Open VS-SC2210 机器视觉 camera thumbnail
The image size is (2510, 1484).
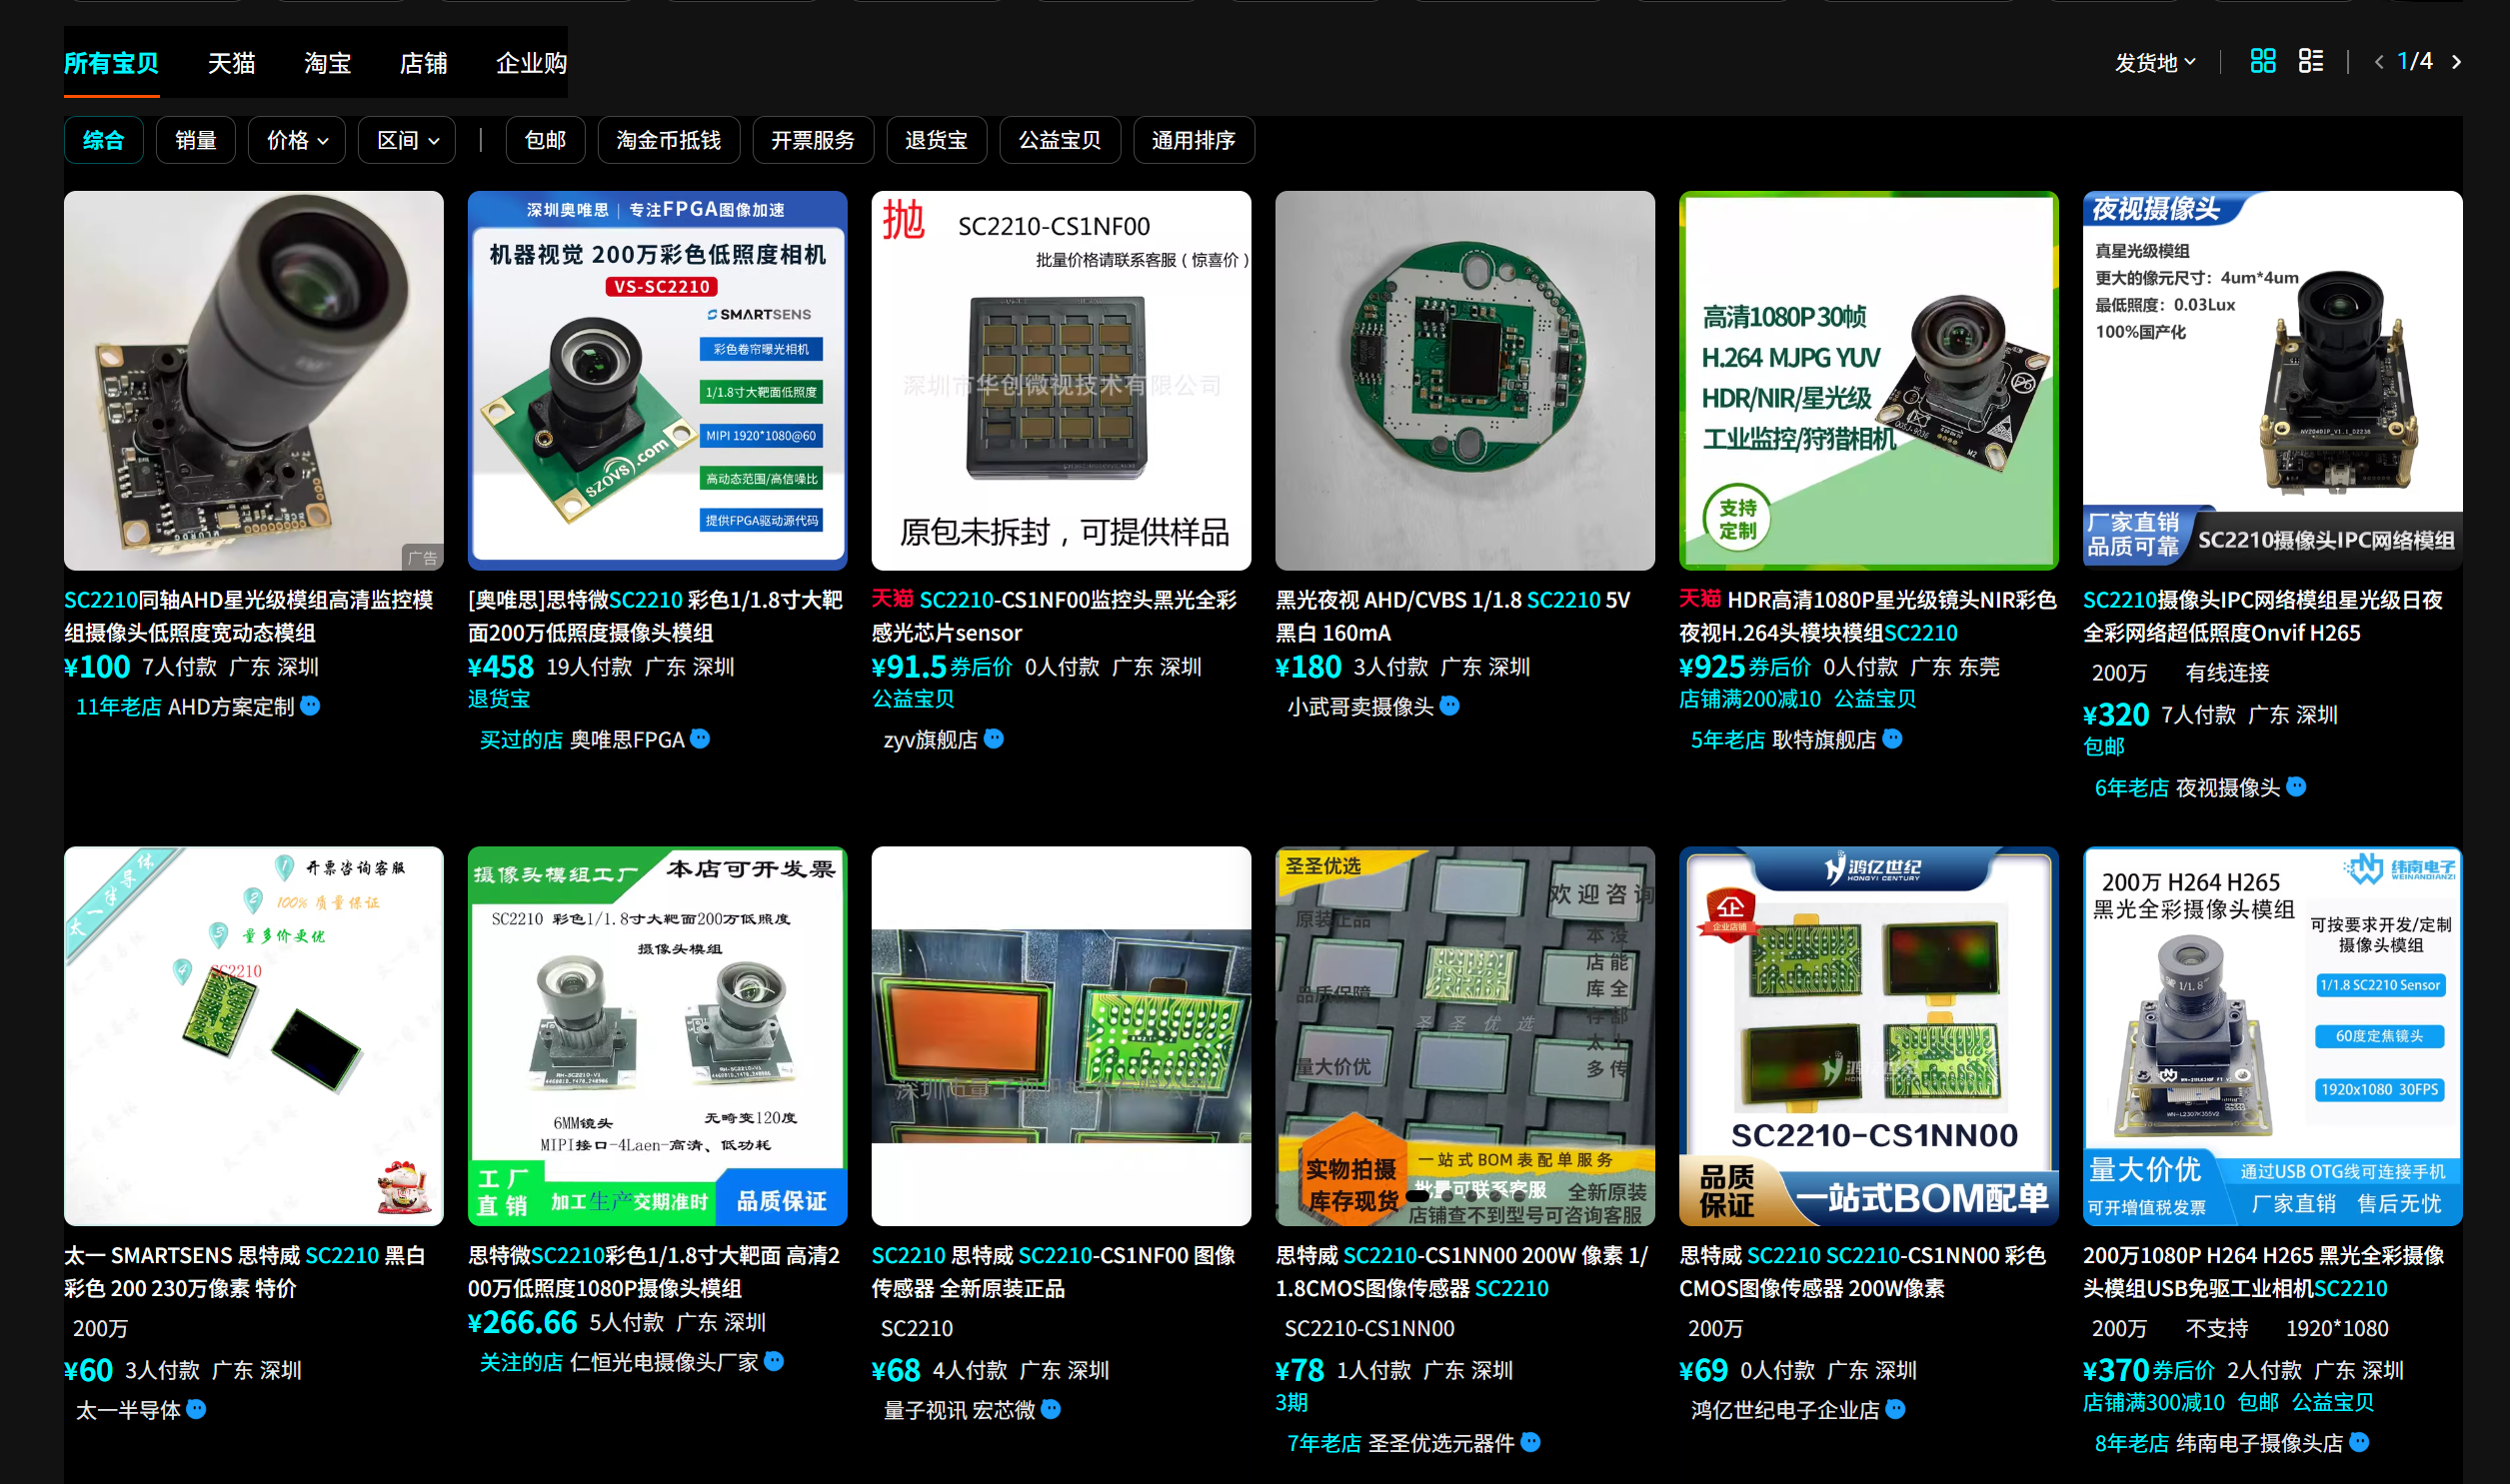657,380
